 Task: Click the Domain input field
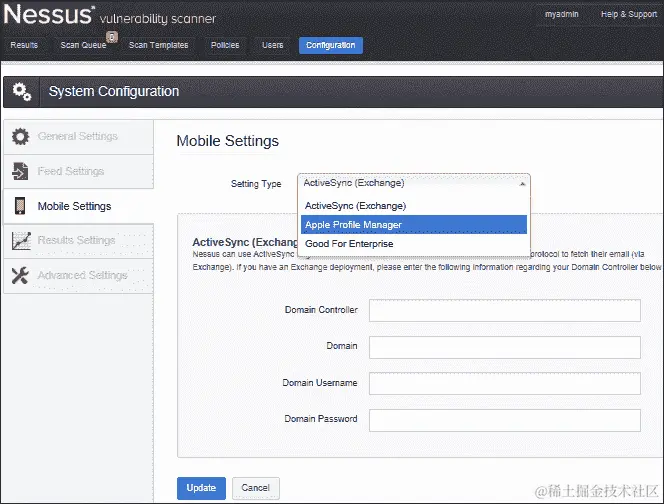[504, 347]
